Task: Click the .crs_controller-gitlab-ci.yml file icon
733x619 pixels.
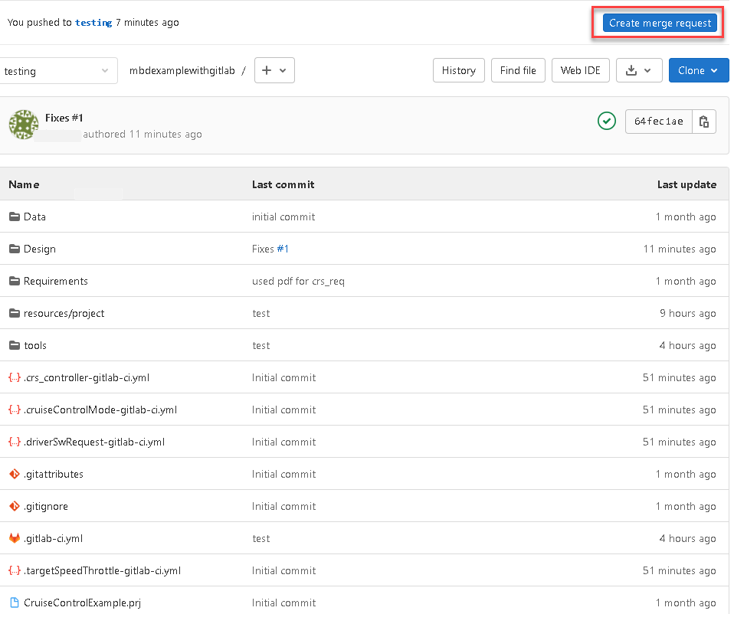Action: coord(14,378)
